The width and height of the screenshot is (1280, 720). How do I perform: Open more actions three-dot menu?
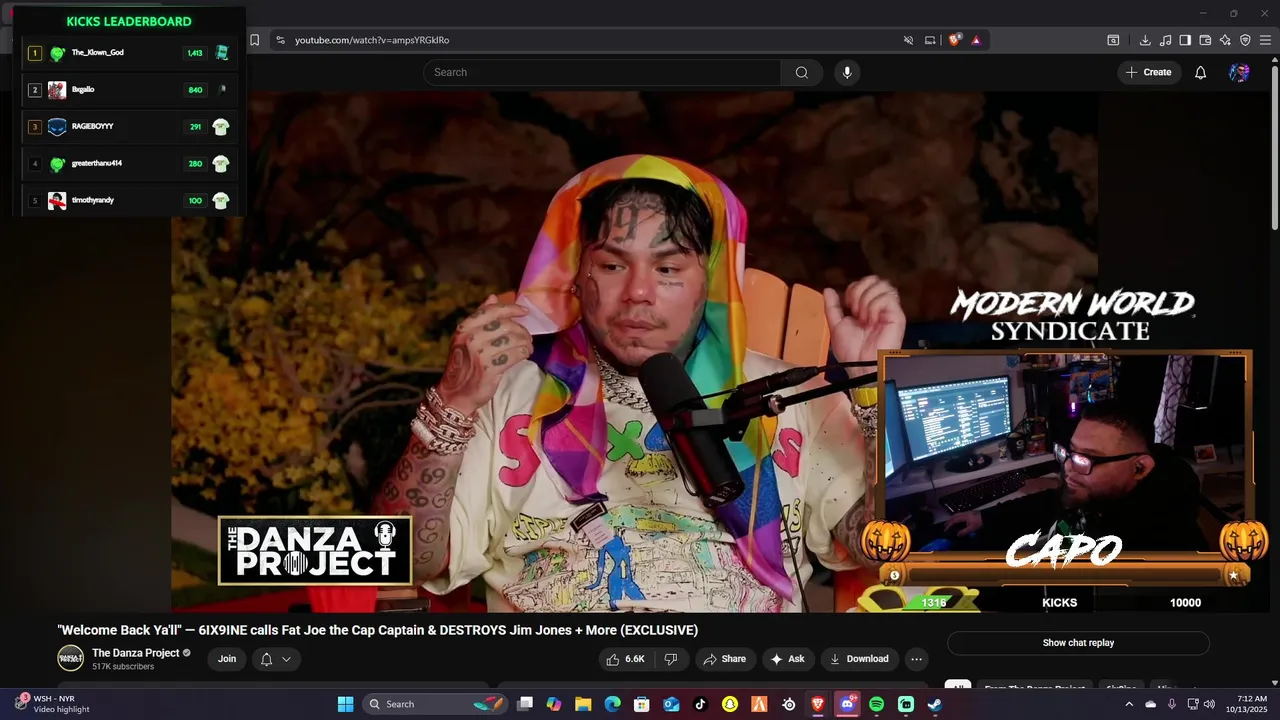(x=916, y=659)
